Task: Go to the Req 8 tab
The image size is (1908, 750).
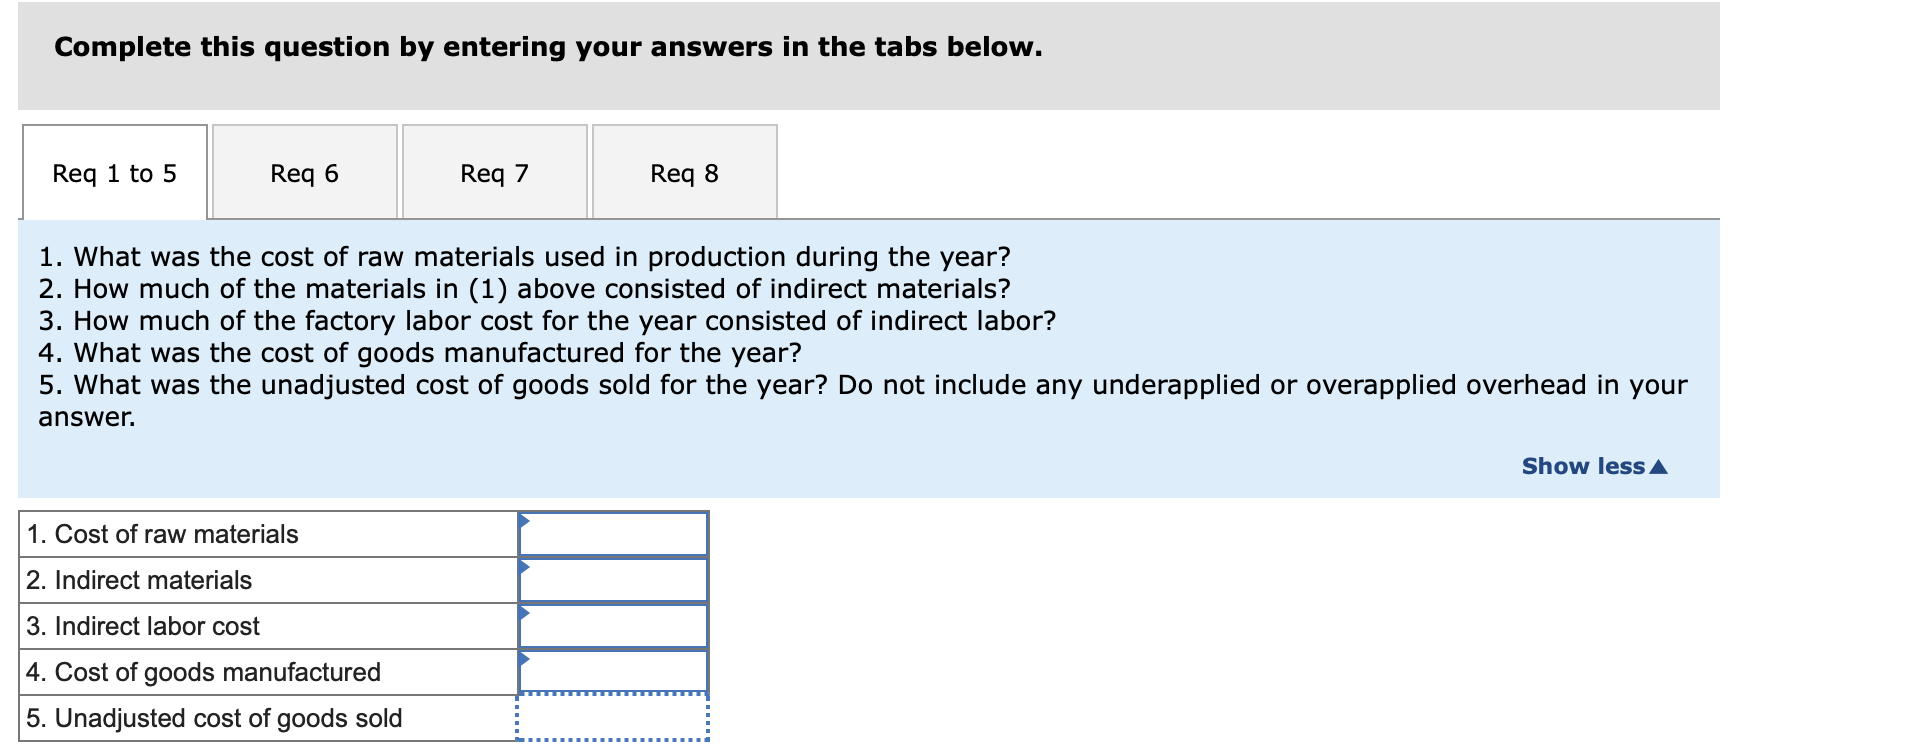Action: (x=684, y=173)
